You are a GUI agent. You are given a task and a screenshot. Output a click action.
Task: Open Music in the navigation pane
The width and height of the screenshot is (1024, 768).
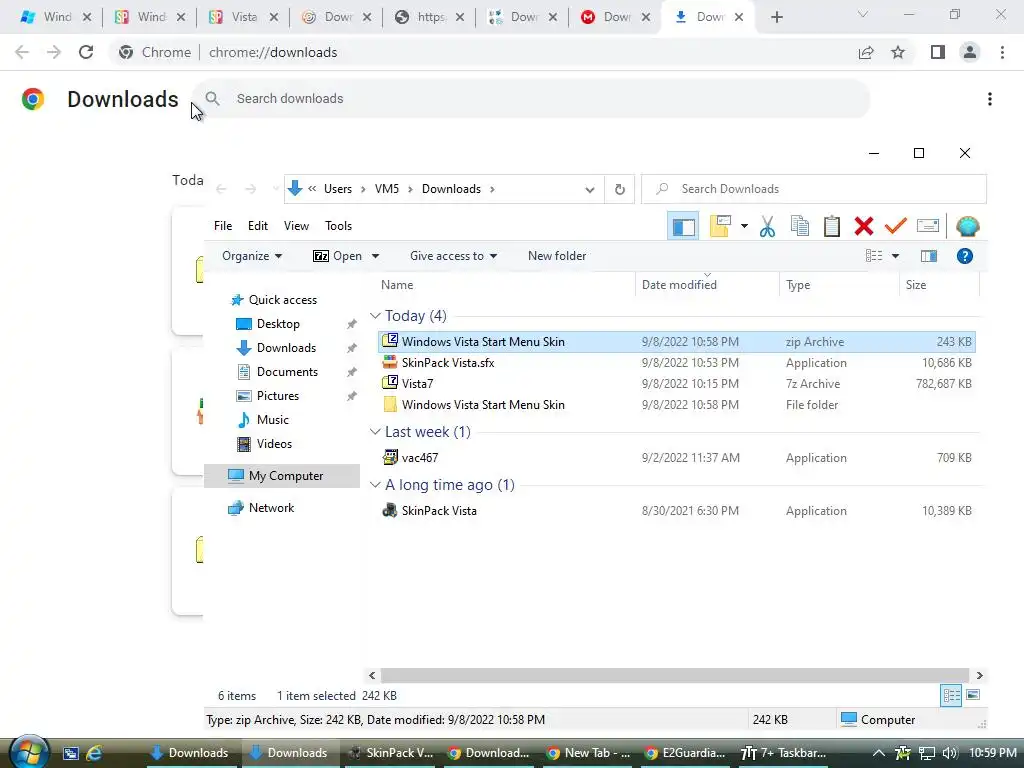[x=272, y=420]
